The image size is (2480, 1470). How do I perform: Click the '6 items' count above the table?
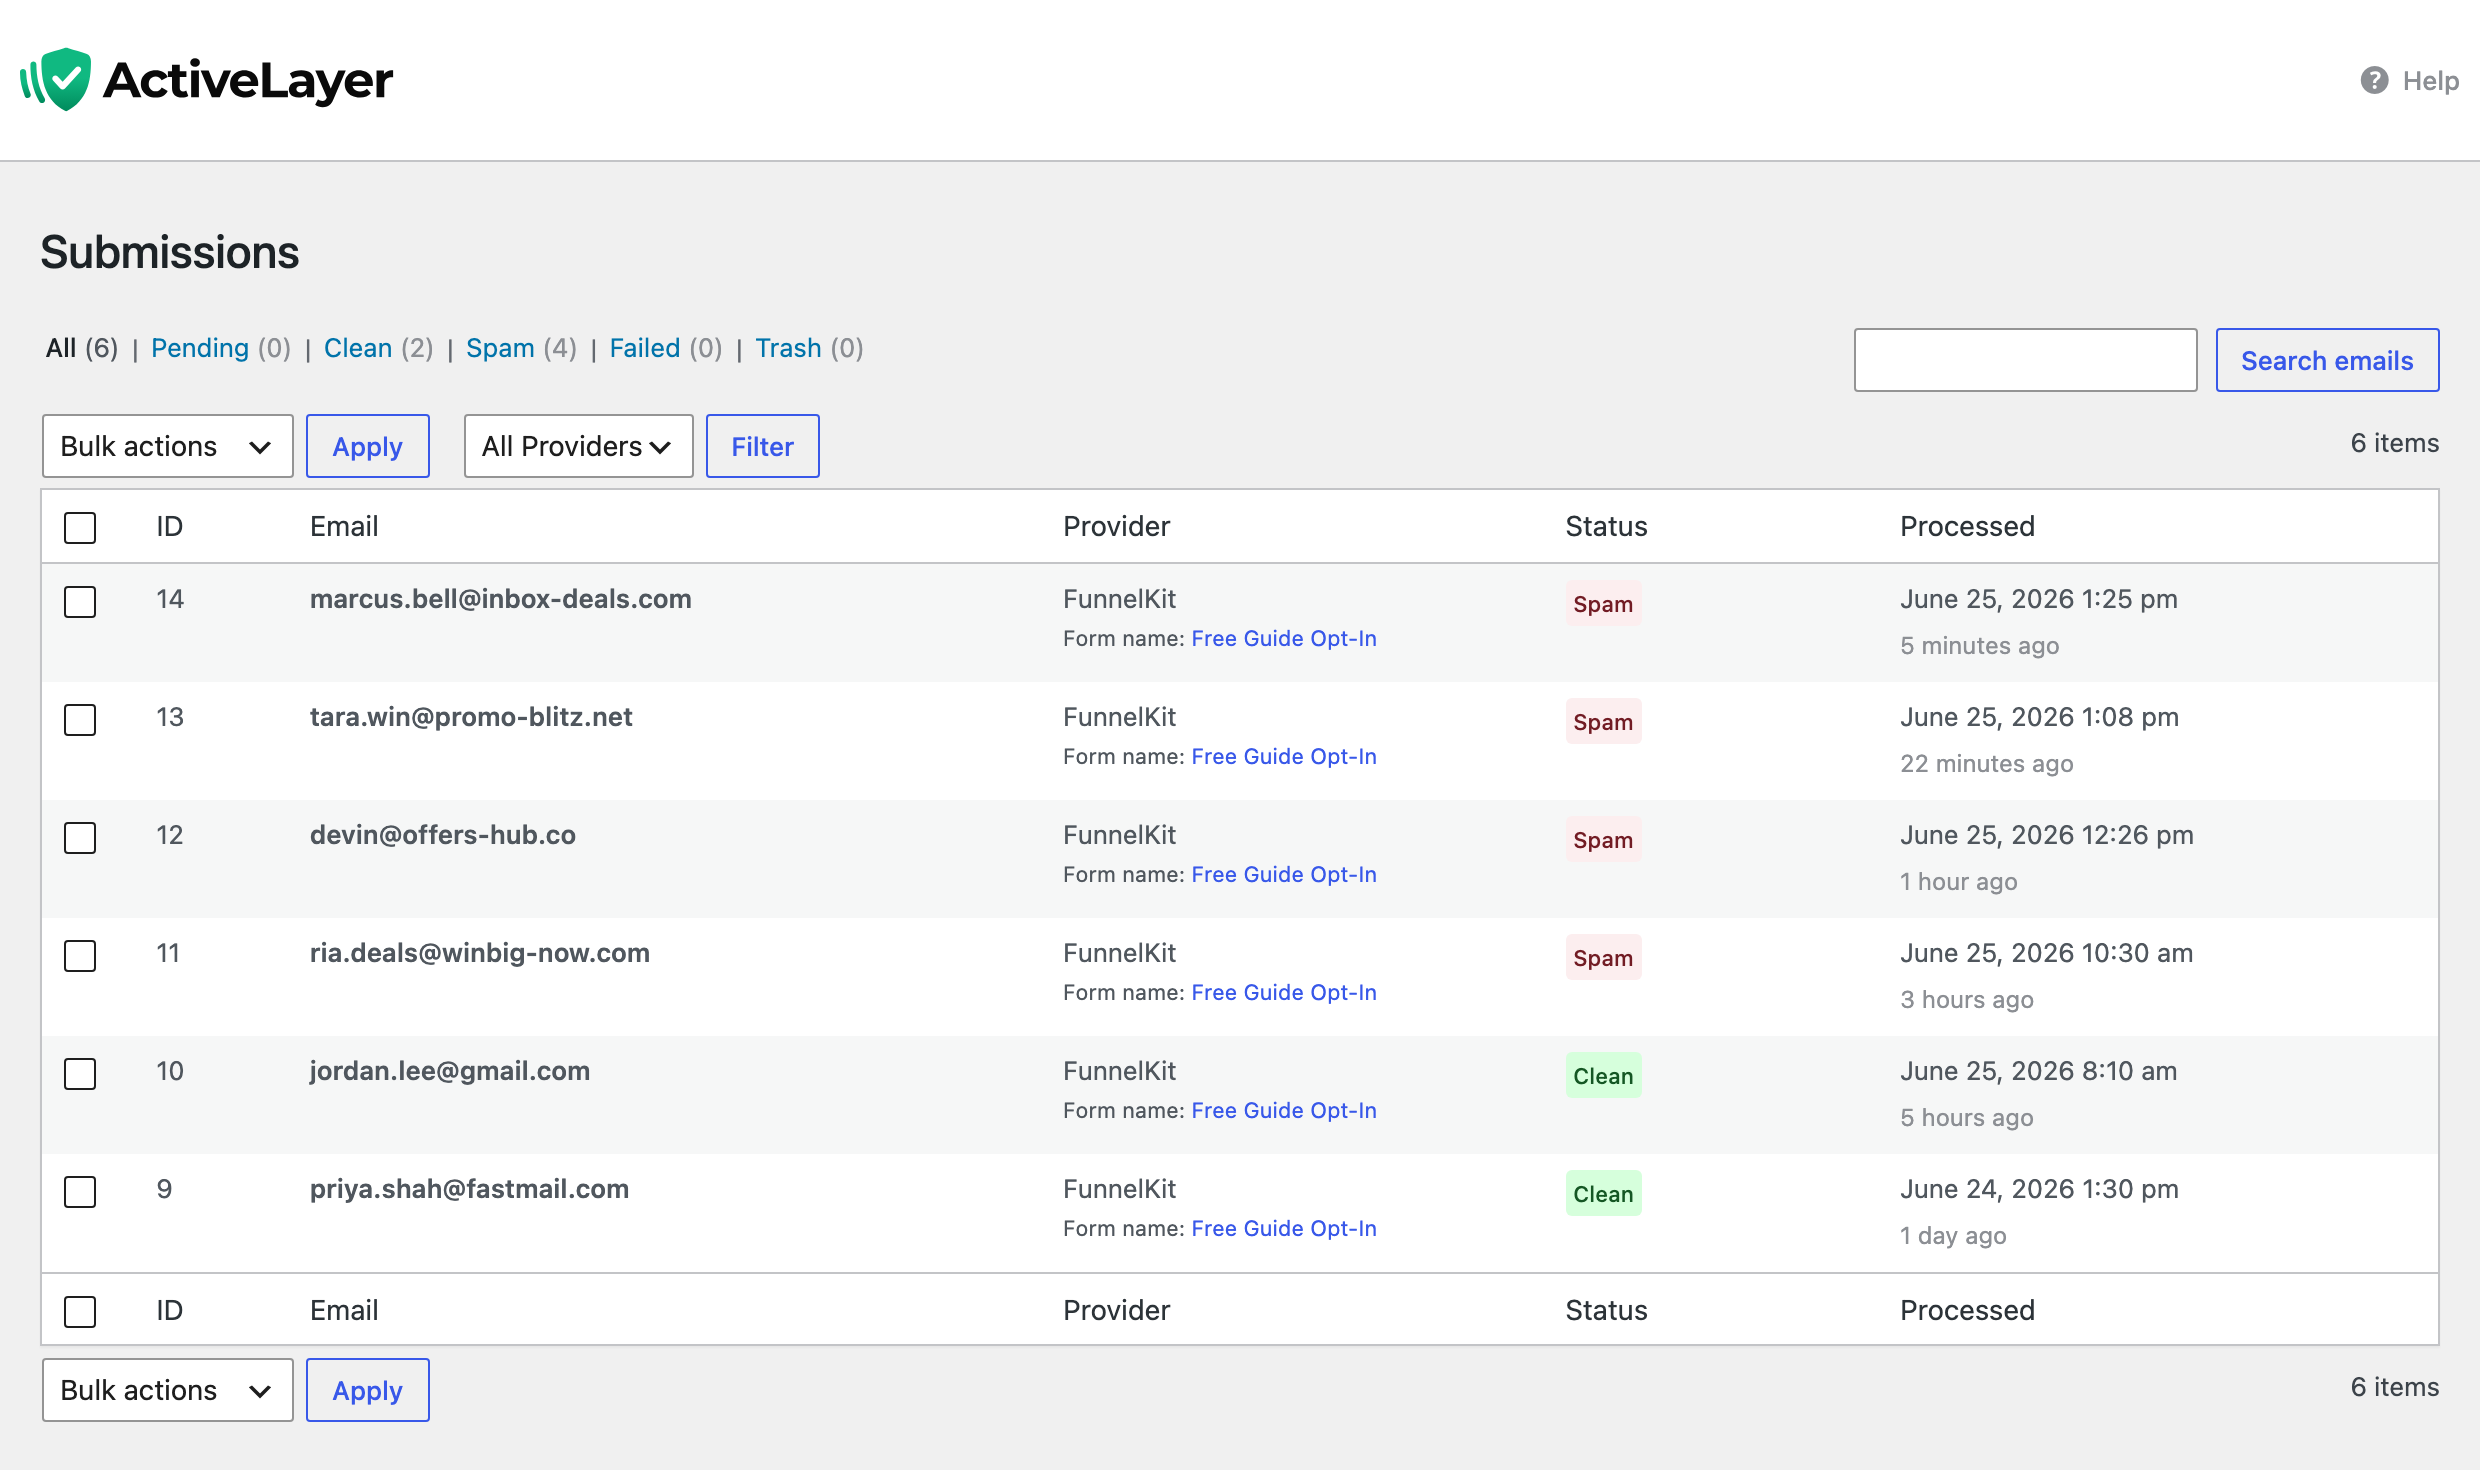pyautogui.click(x=2394, y=443)
